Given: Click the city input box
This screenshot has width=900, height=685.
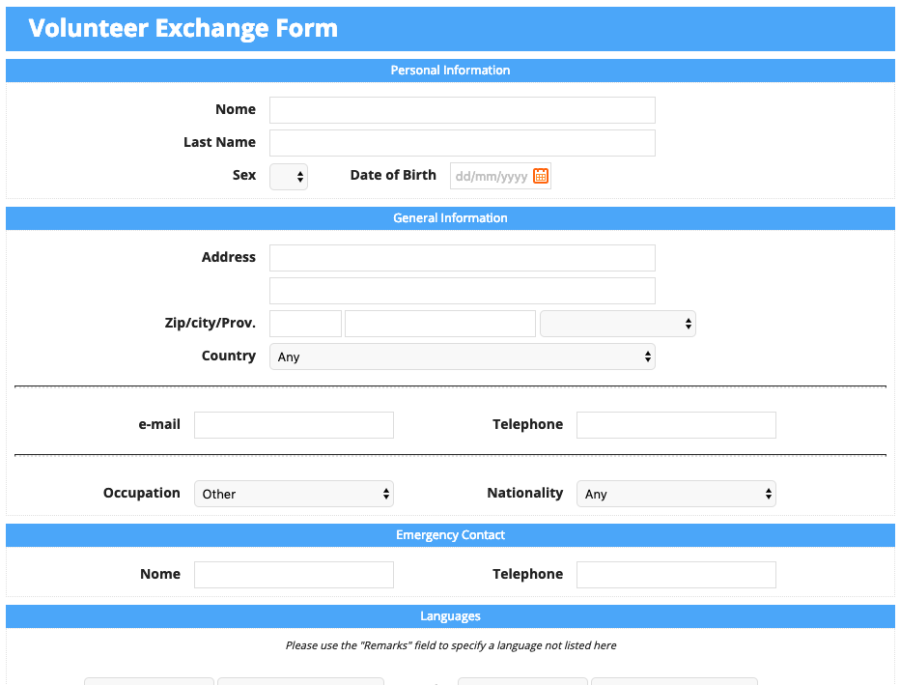Looking at the screenshot, I should (x=440, y=324).
